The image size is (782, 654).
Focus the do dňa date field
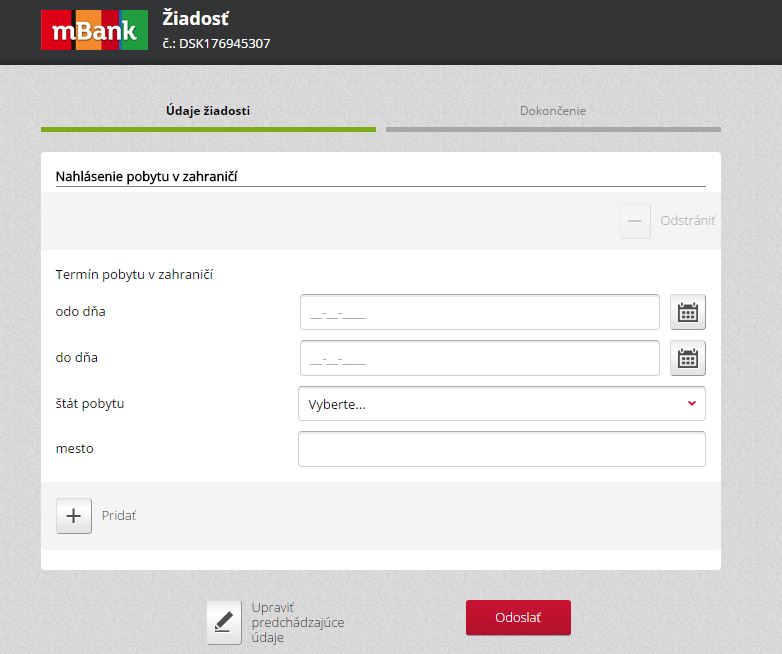coord(480,358)
